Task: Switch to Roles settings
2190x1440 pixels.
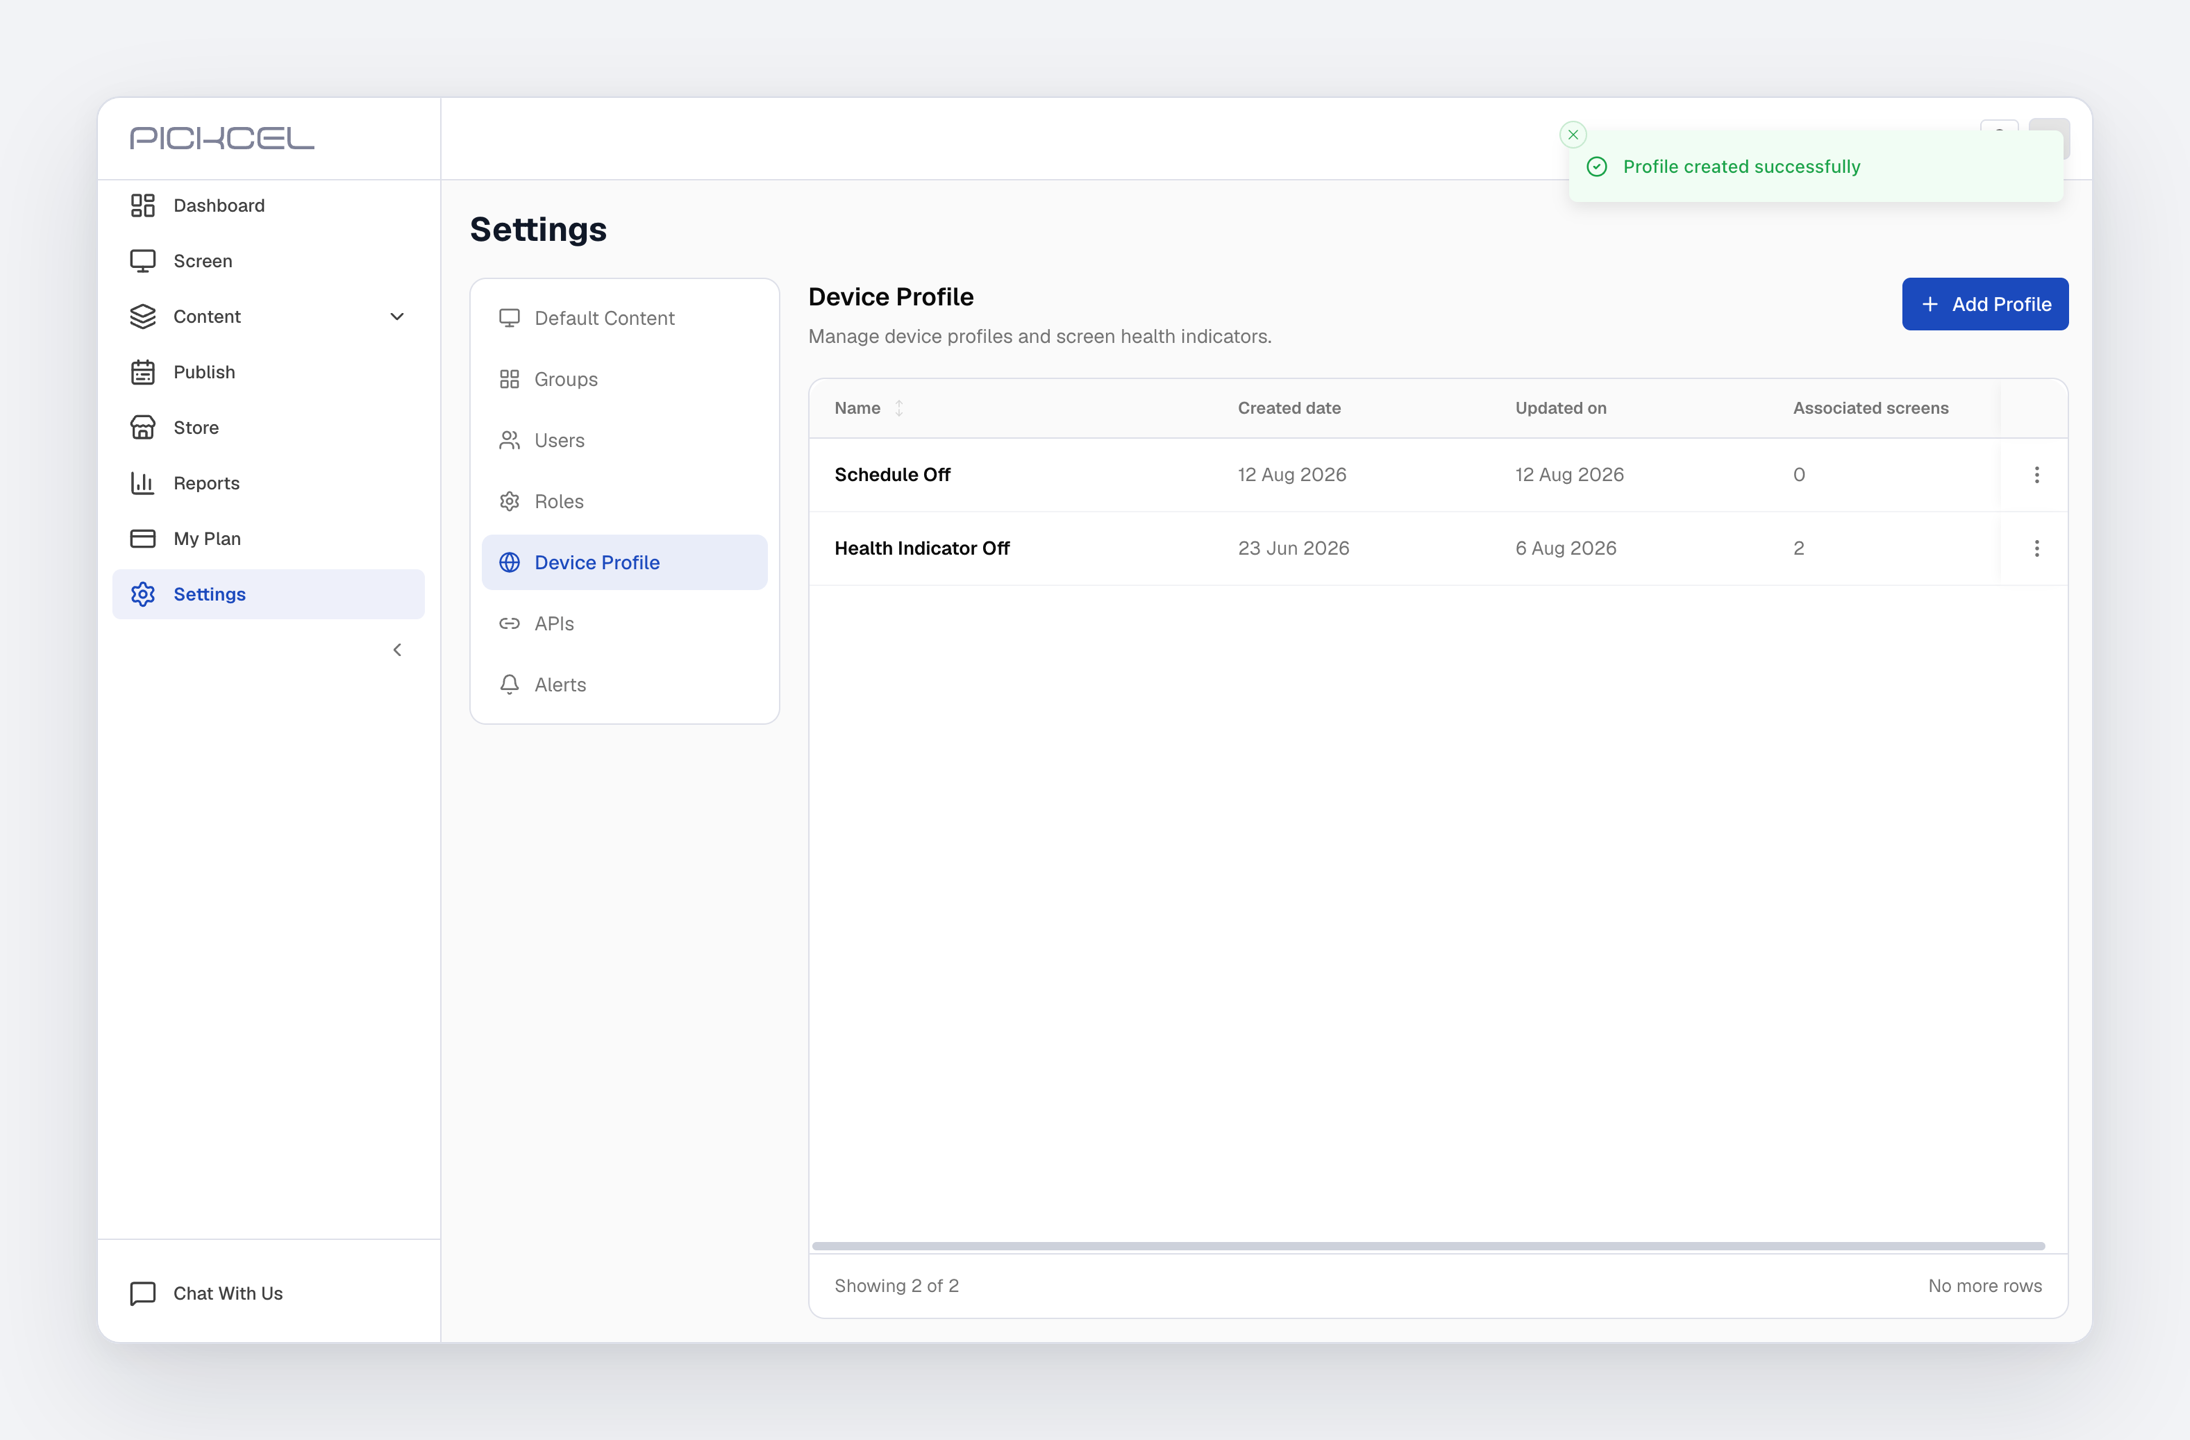Action: pyautogui.click(x=625, y=501)
